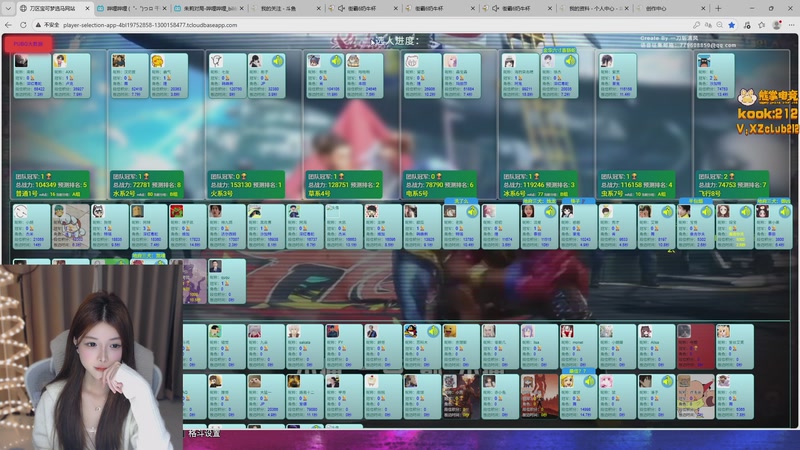Image resolution: width=800 pixels, height=450 pixels.
Task: Open the read aloud icon in the address bar
Action: pos(708,24)
